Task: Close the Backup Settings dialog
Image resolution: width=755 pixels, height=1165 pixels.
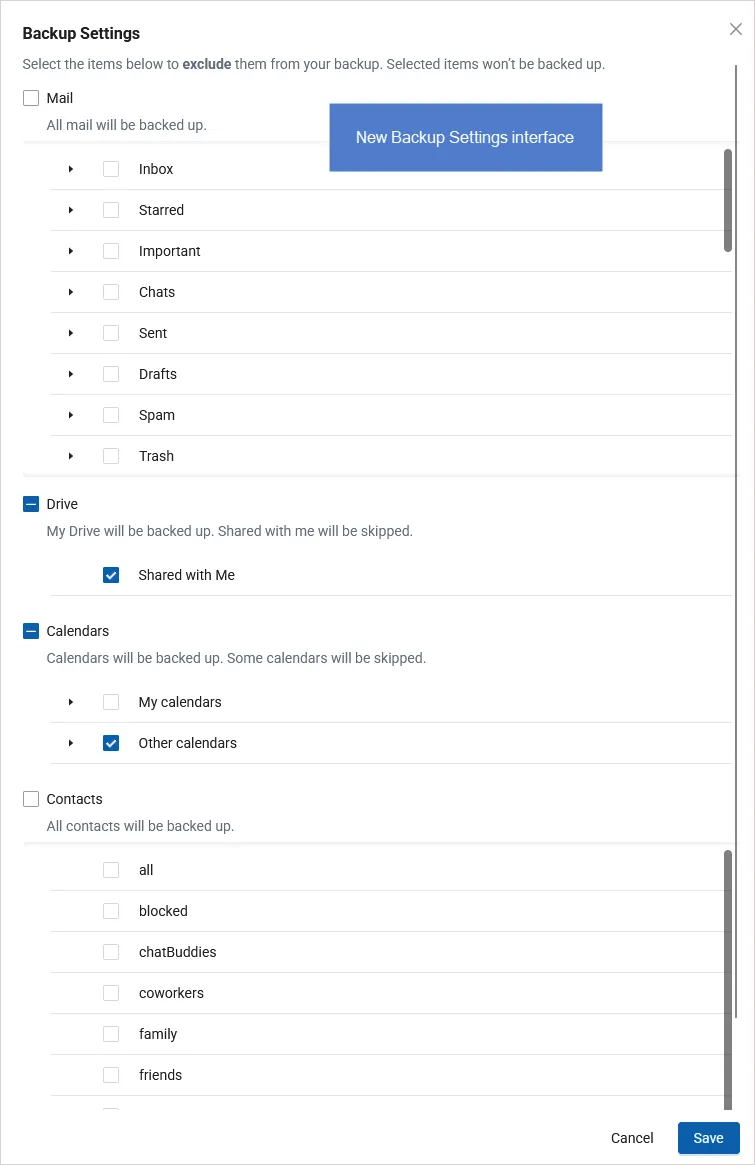Action: click(736, 29)
